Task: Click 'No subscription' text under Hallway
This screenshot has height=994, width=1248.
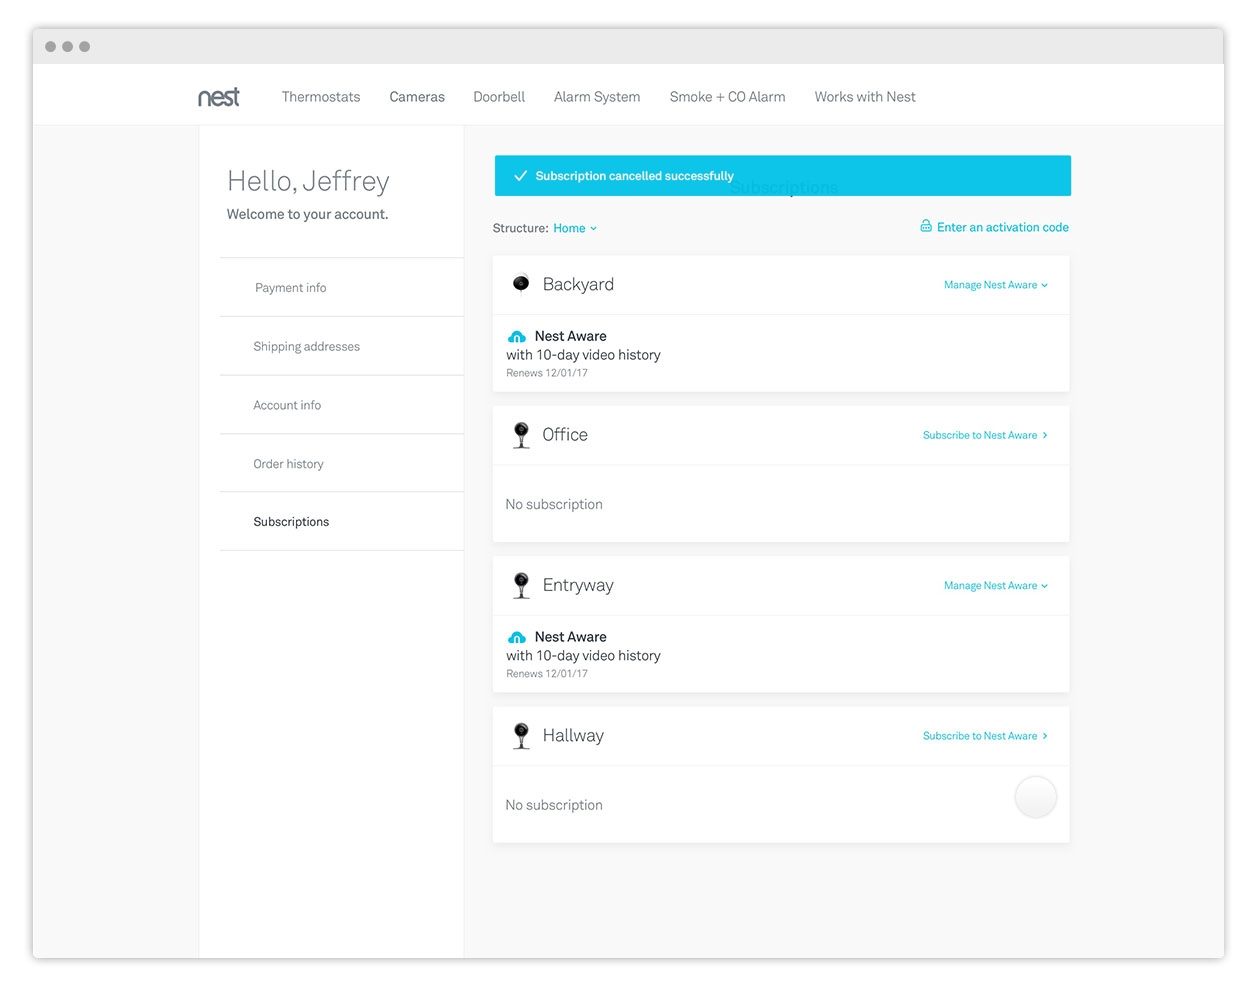Action: pyautogui.click(x=554, y=805)
